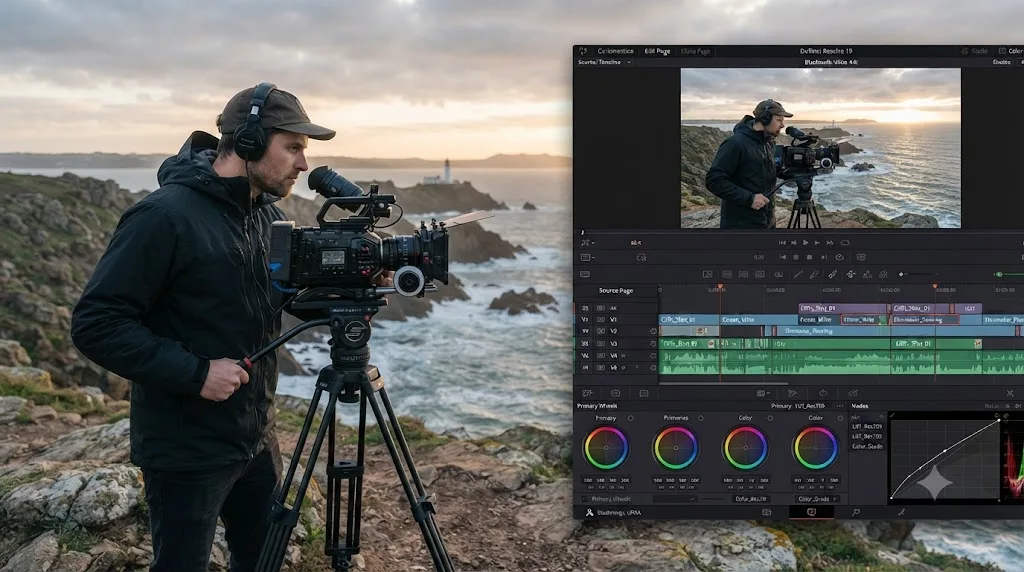Click the Color_Rec709 field below the third wheel

[x=750, y=499]
